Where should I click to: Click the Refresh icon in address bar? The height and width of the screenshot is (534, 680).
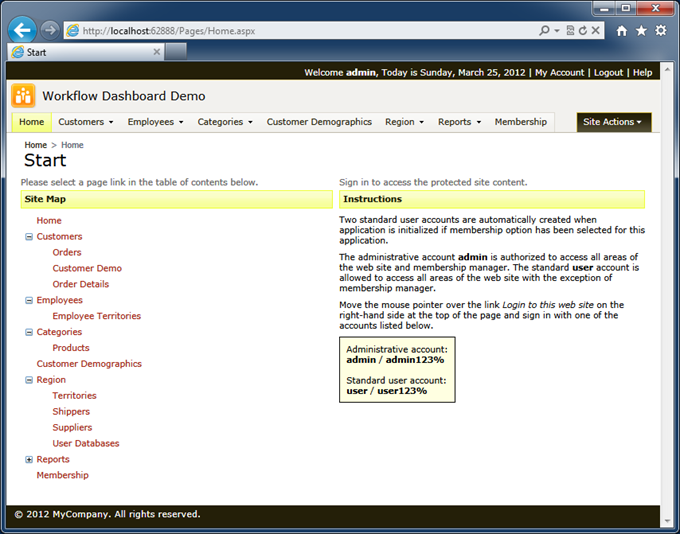pos(583,31)
